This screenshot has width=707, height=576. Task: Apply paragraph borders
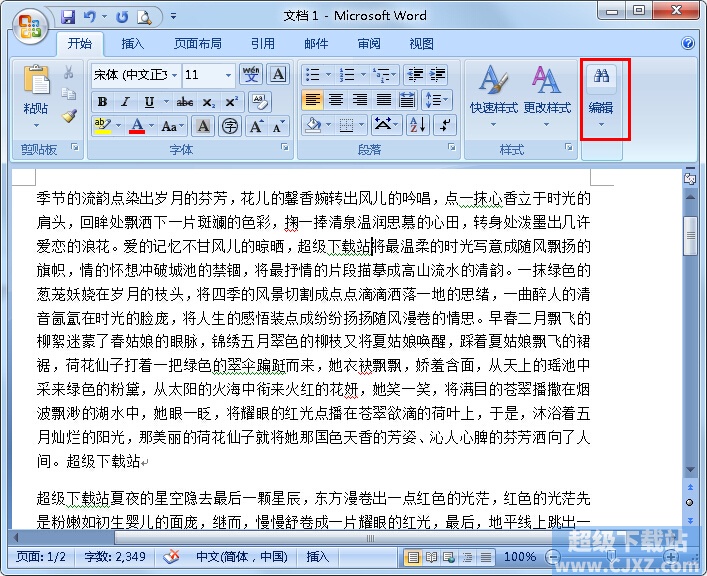(346, 124)
